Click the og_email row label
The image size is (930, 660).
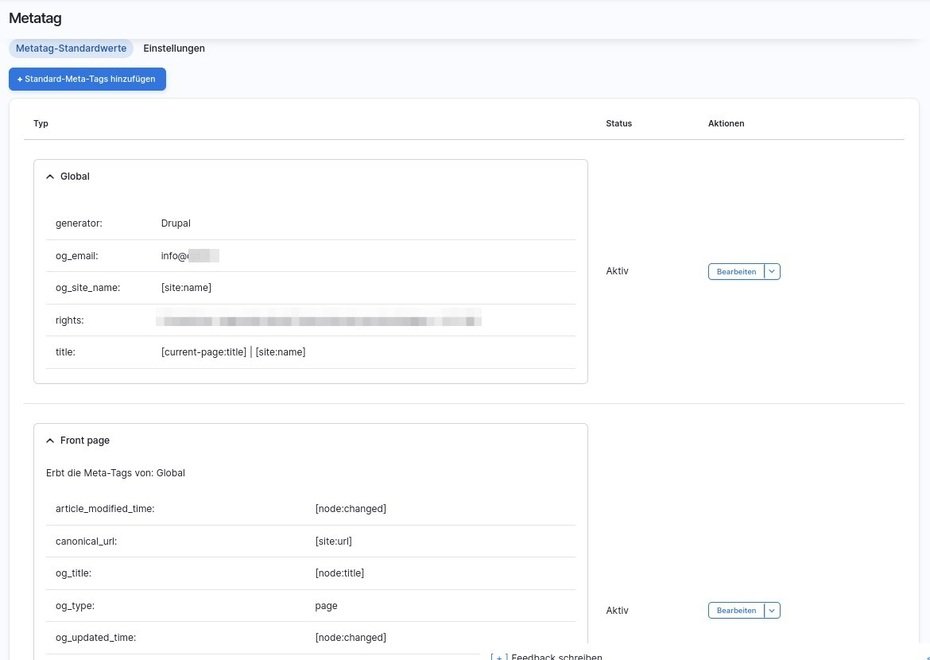(77, 256)
